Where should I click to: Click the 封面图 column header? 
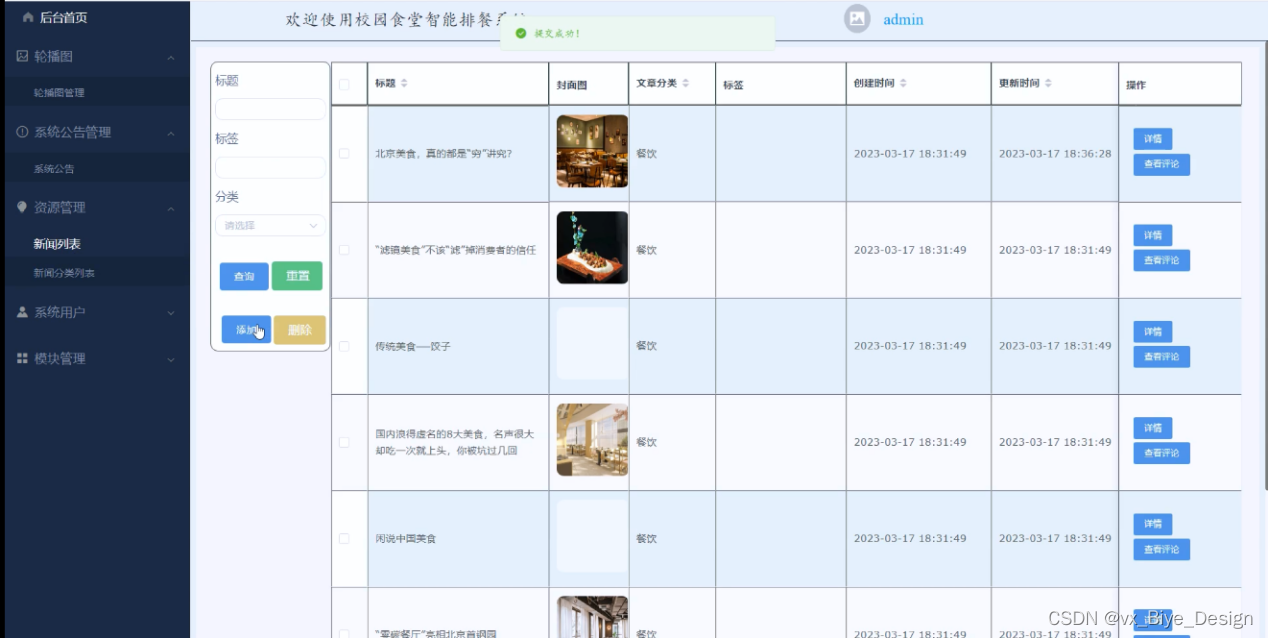572,86
